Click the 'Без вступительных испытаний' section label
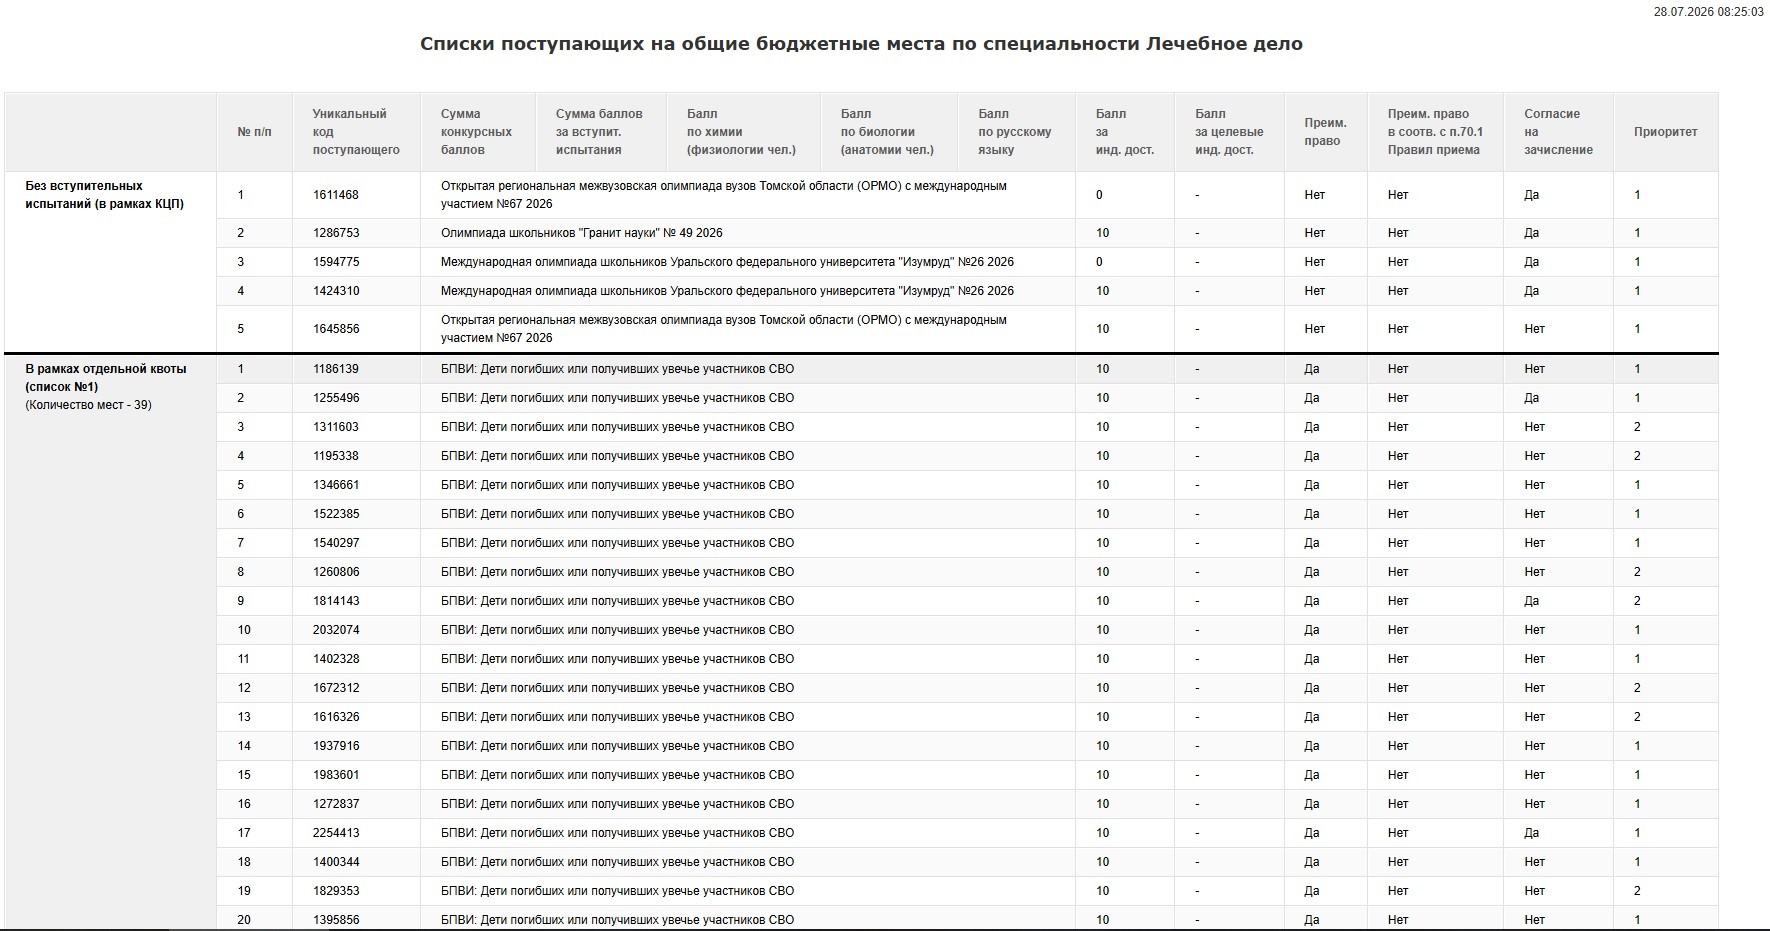 (x=105, y=195)
